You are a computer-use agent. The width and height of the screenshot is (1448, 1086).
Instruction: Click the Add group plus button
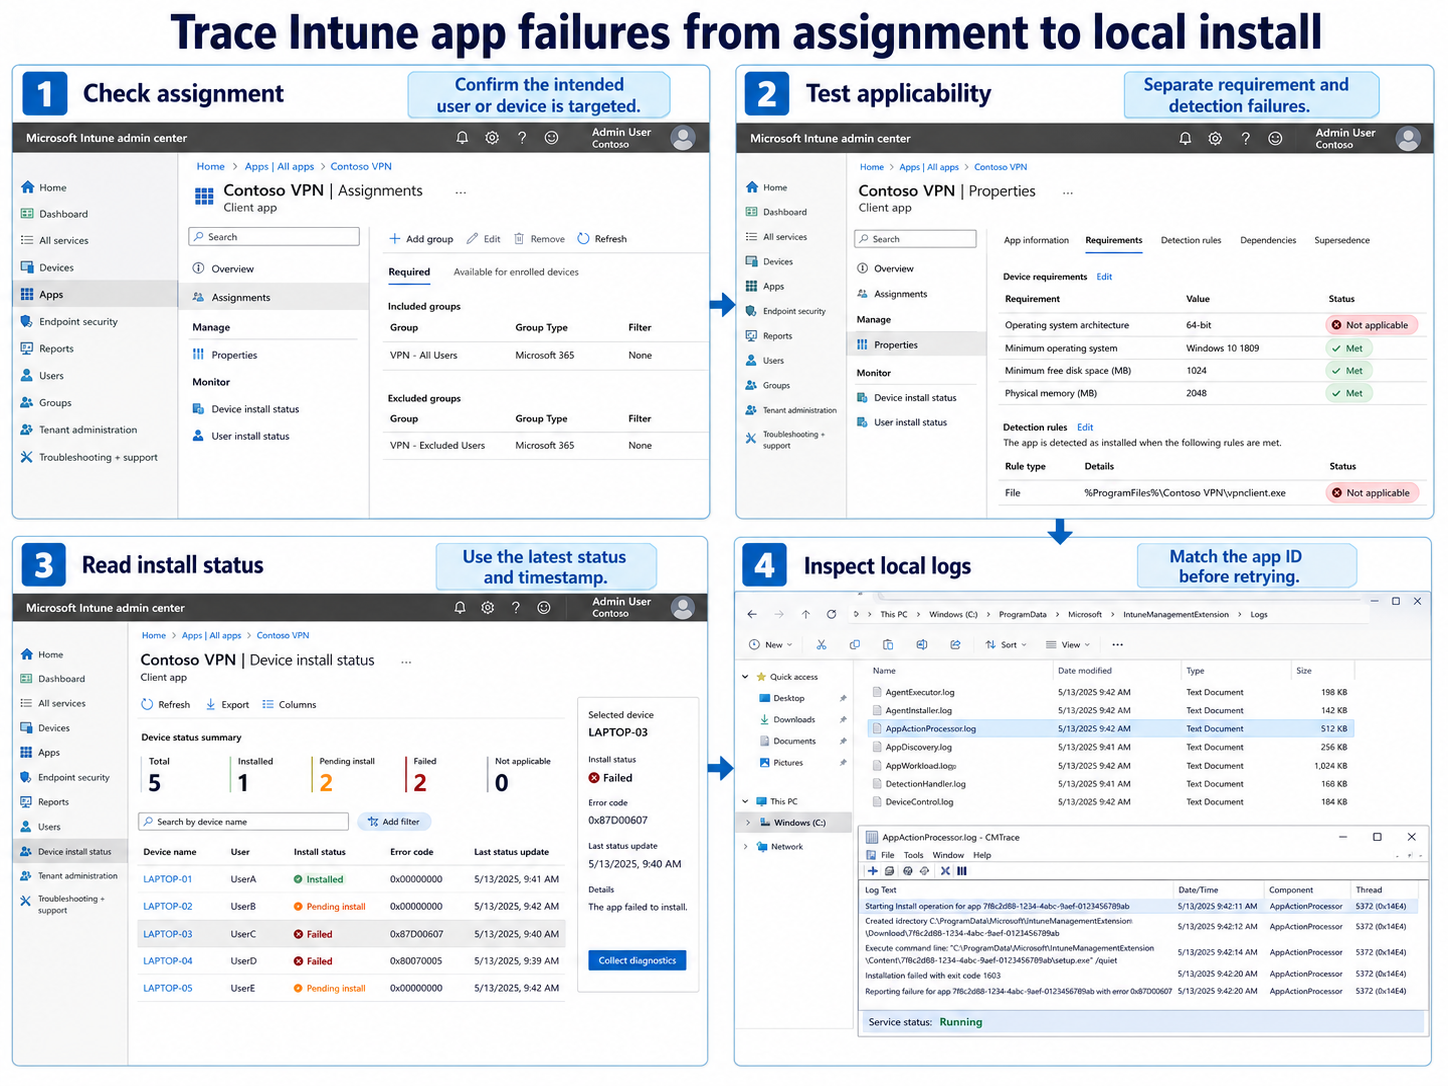point(421,239)
